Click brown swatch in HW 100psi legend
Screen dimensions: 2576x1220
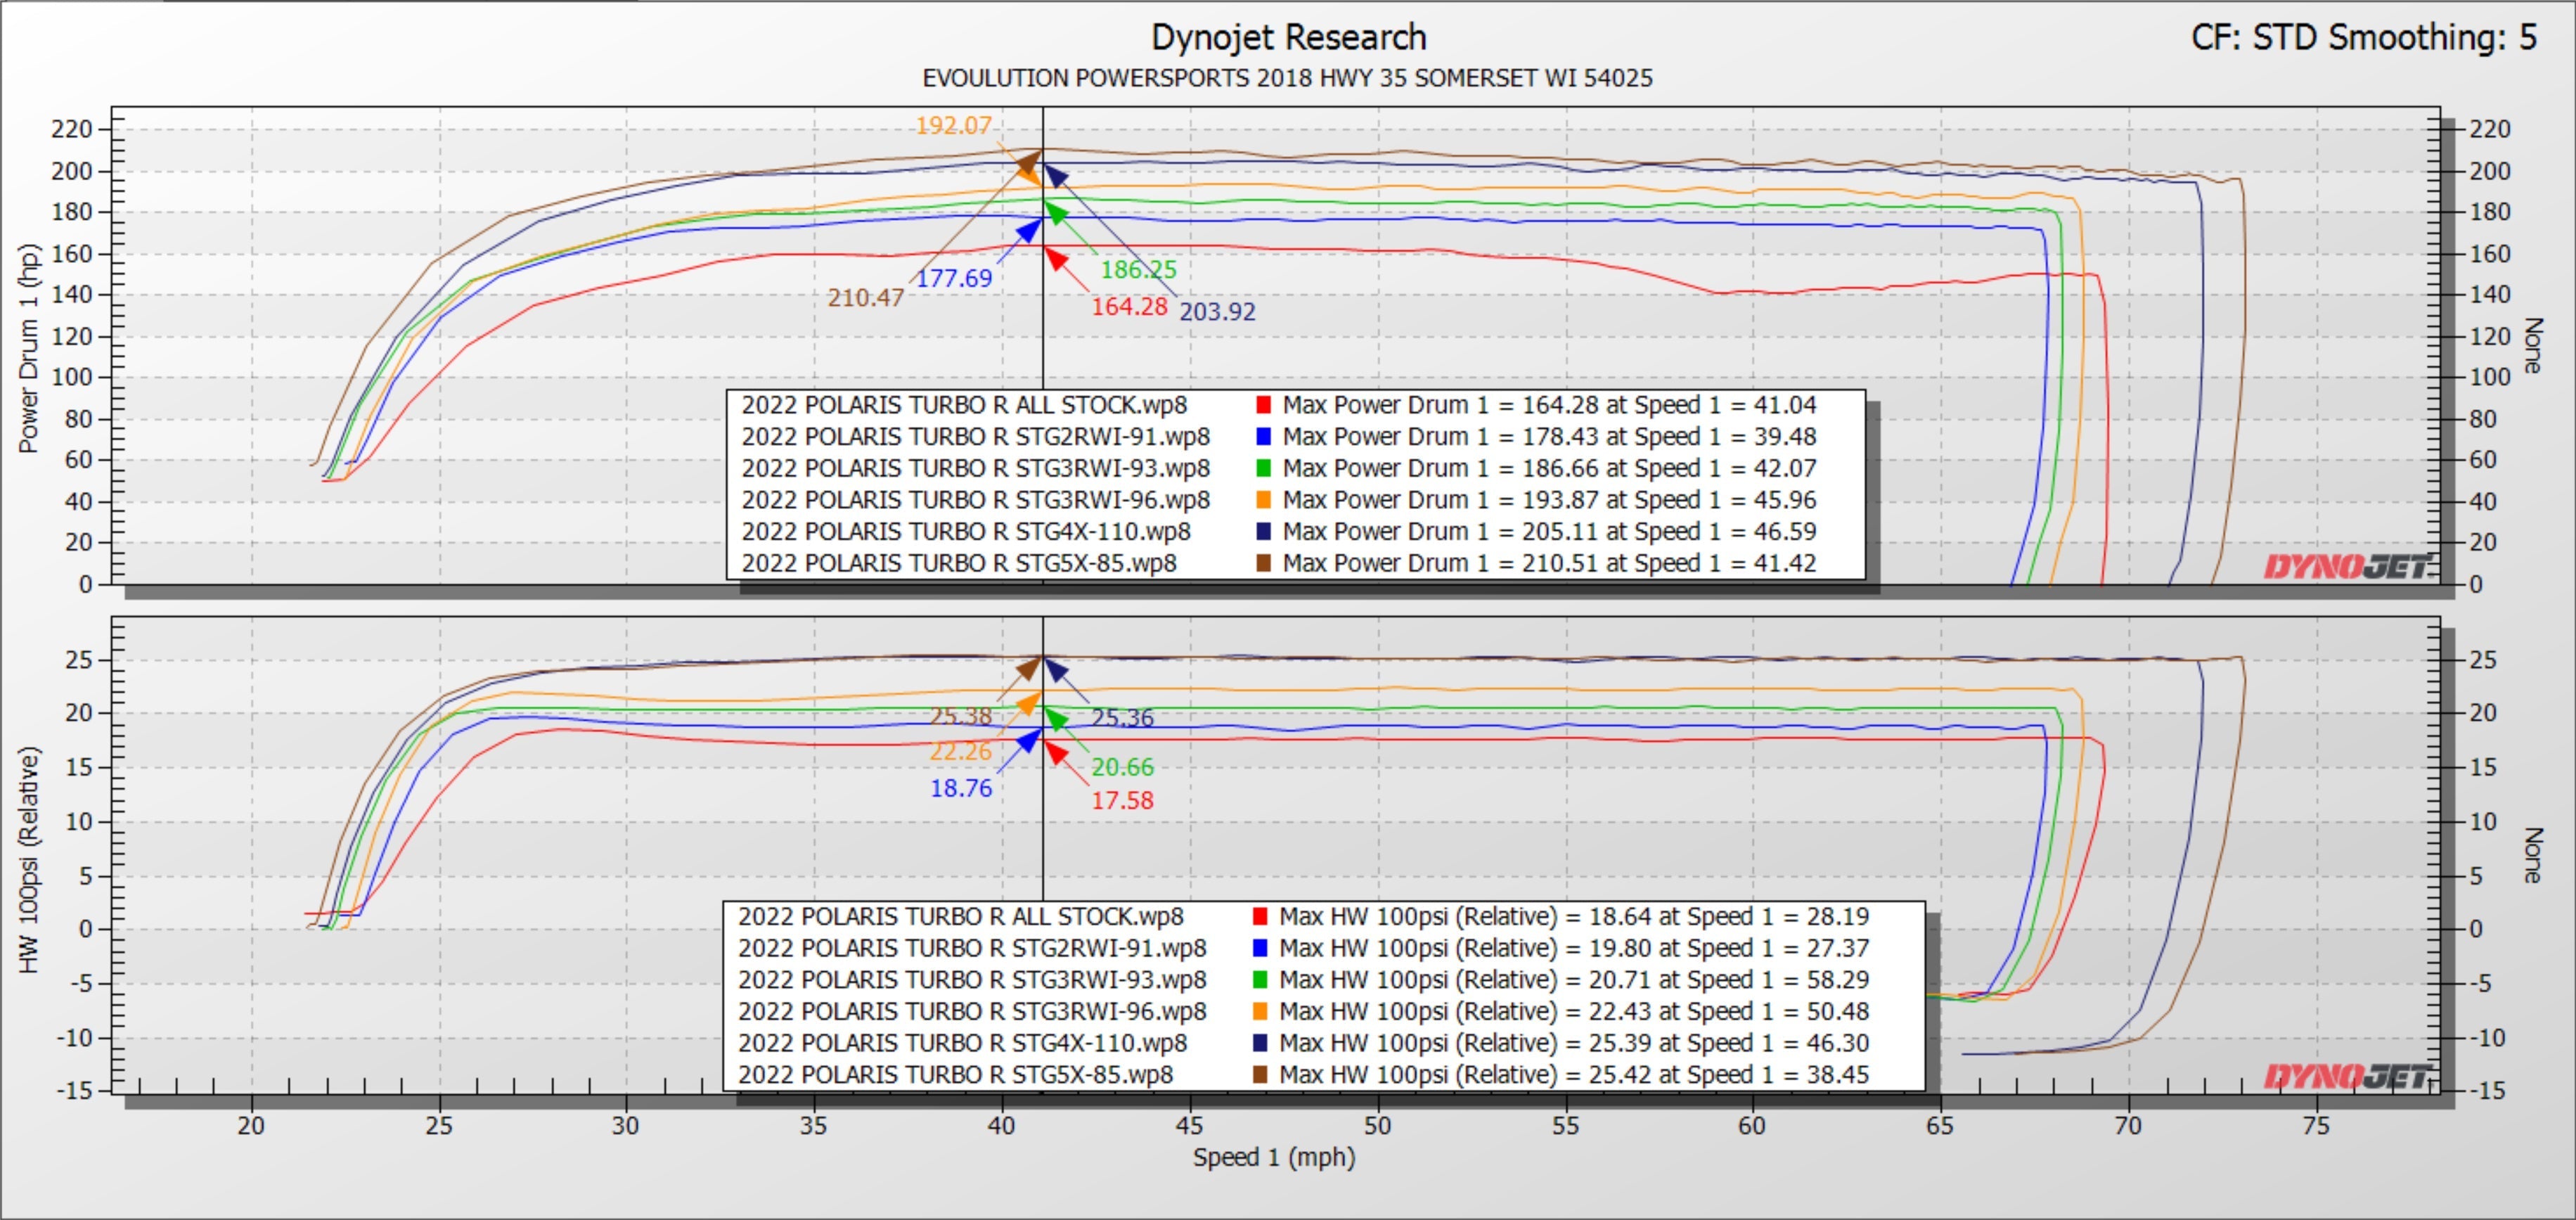point(1260,1074)
